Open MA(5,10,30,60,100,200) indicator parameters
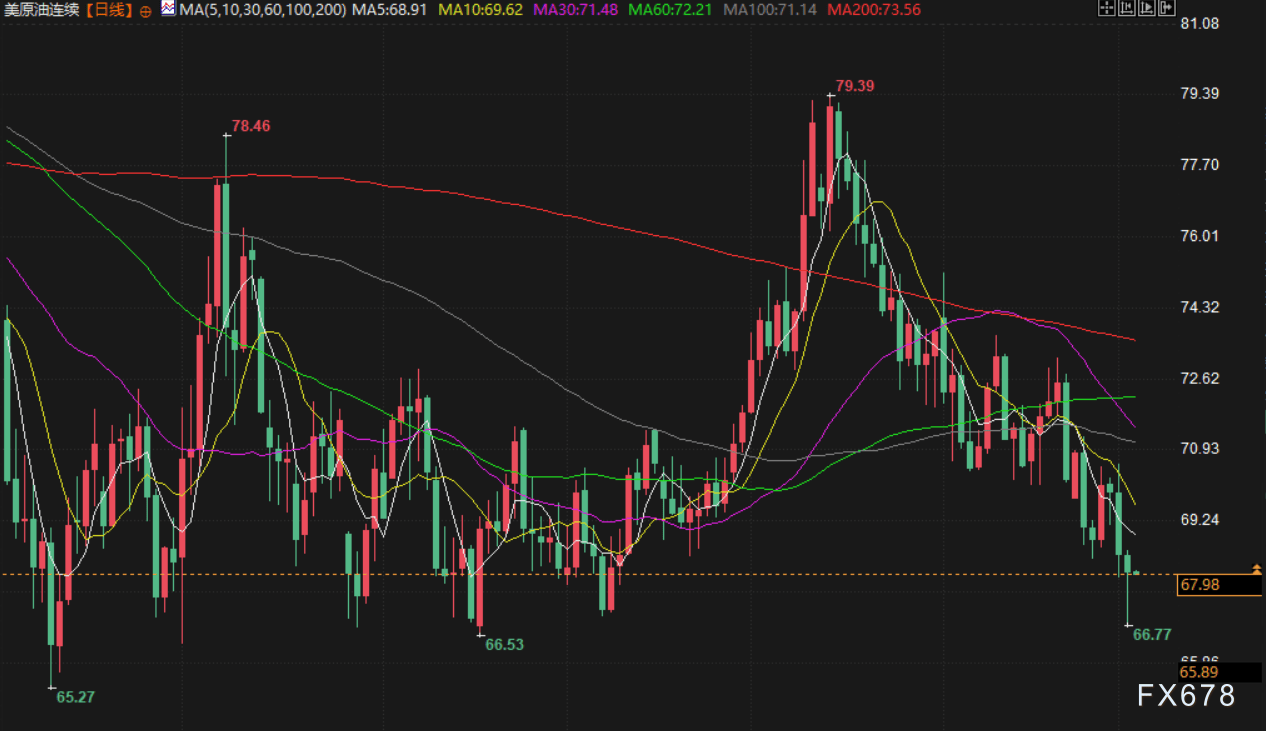Viewport: 1266px width, 731px height. 262,10
